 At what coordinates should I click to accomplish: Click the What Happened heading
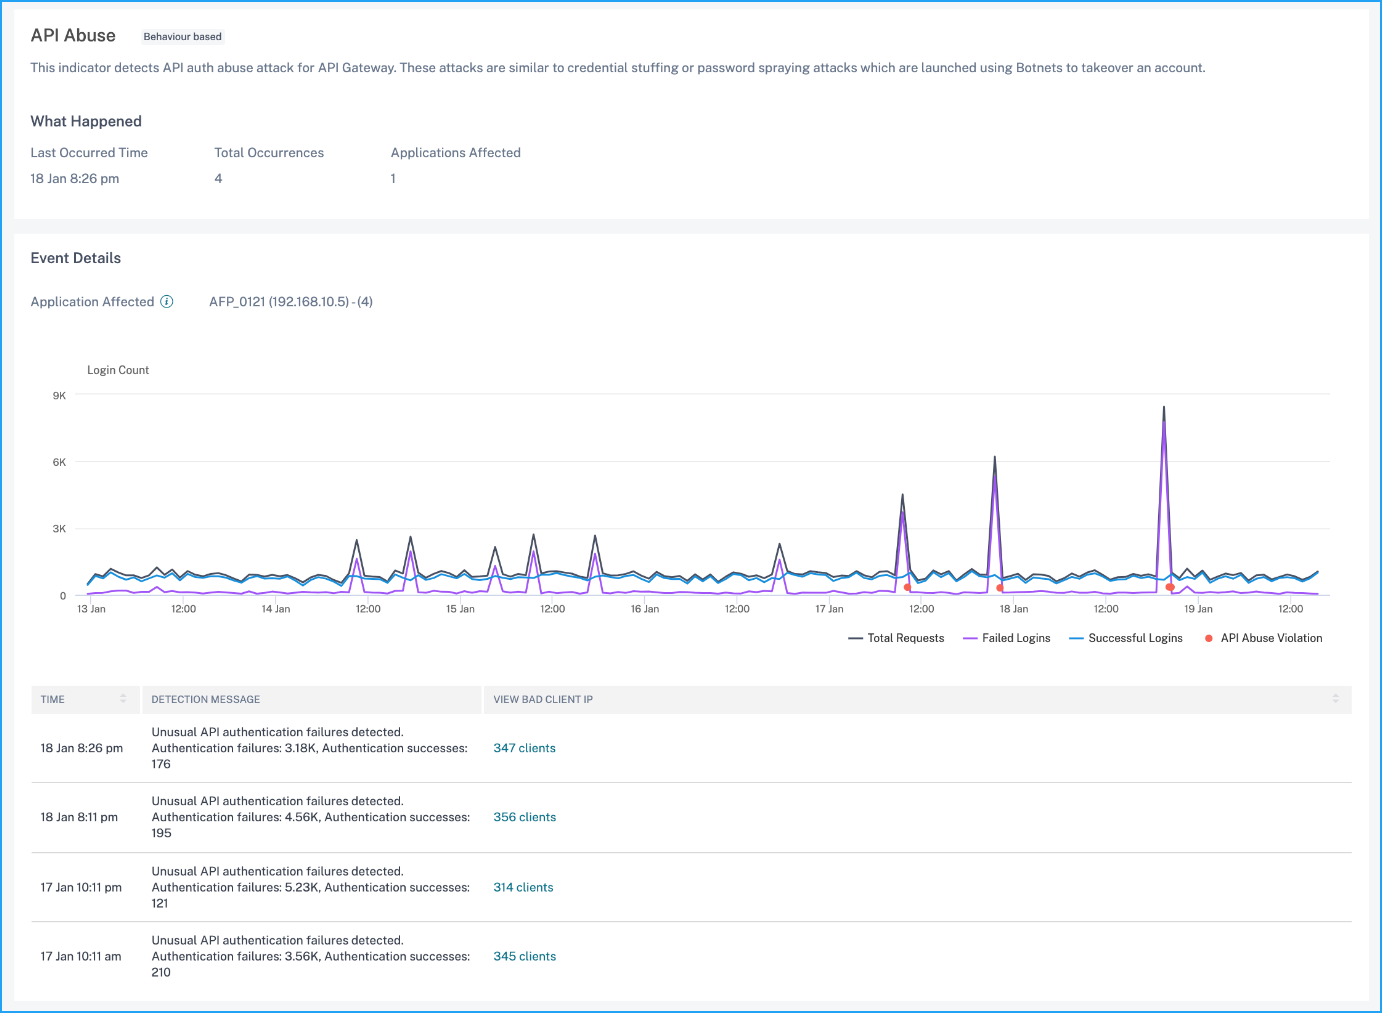click(x=86, y=121)
